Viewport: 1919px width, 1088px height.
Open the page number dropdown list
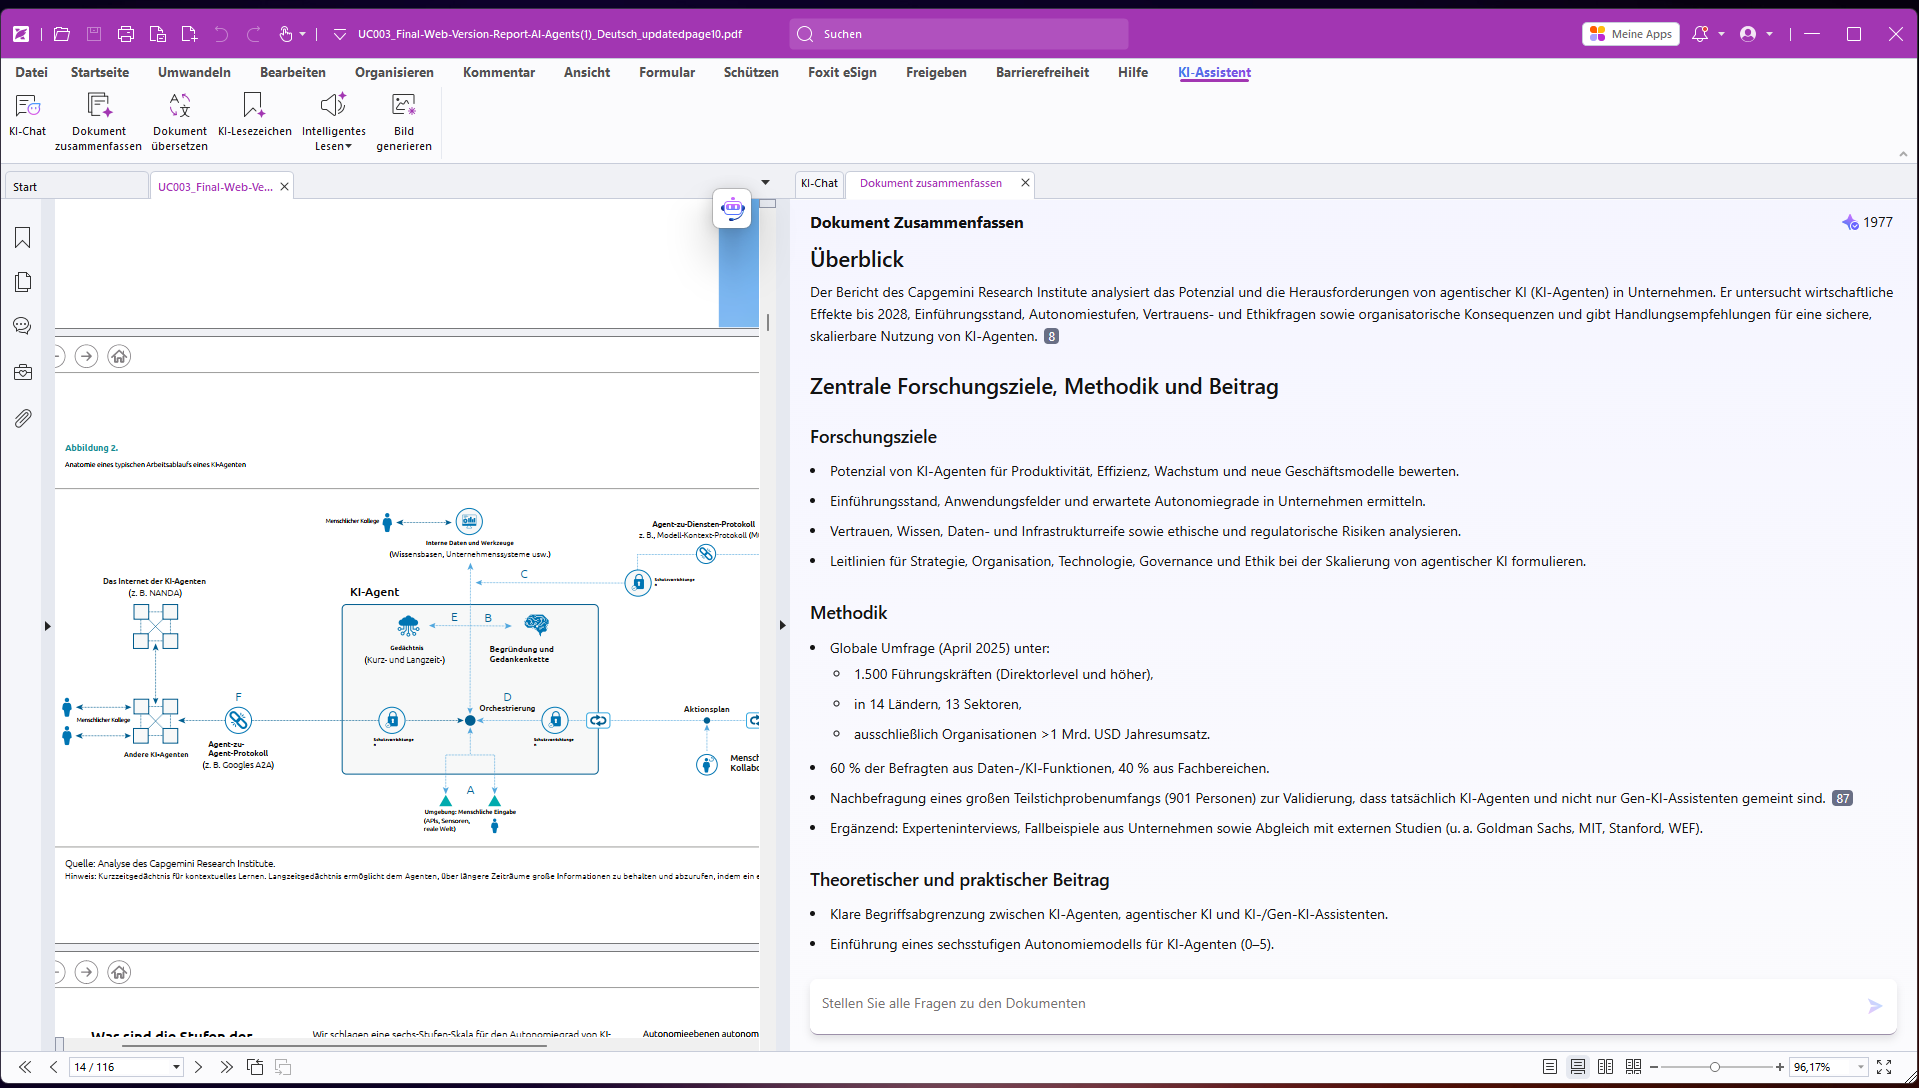click(x=176, y=1067)
